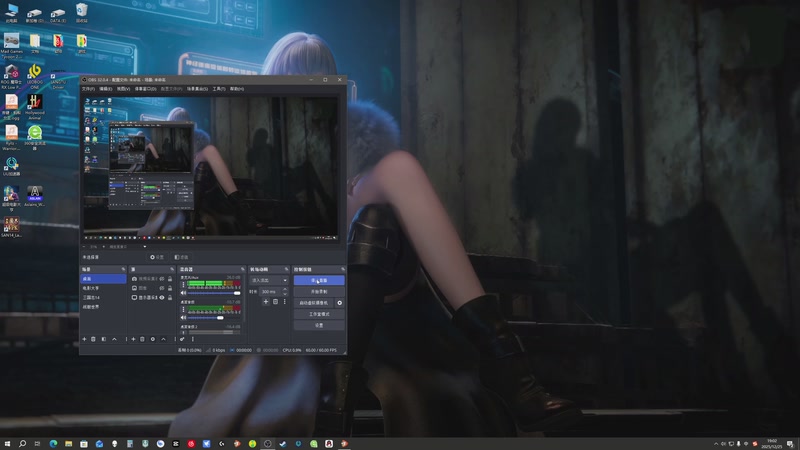Viewport: 800px width, 450px height.
Task: Remove scene transition with trash icon
Action: 276,302
